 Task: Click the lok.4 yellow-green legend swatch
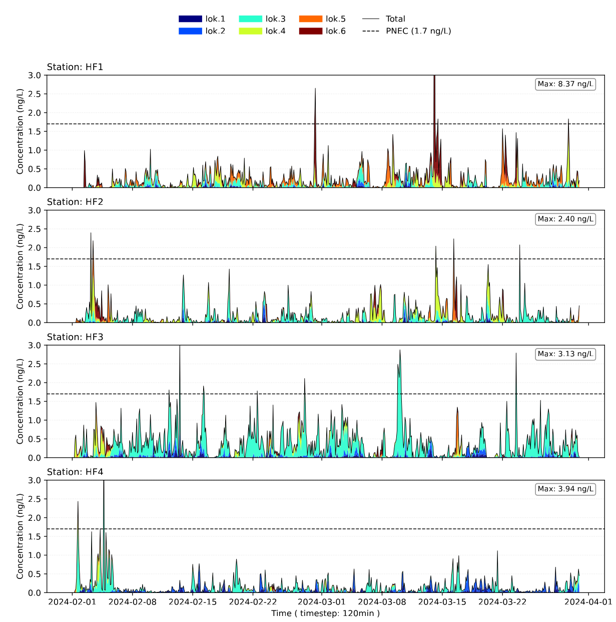click(250, 31)
